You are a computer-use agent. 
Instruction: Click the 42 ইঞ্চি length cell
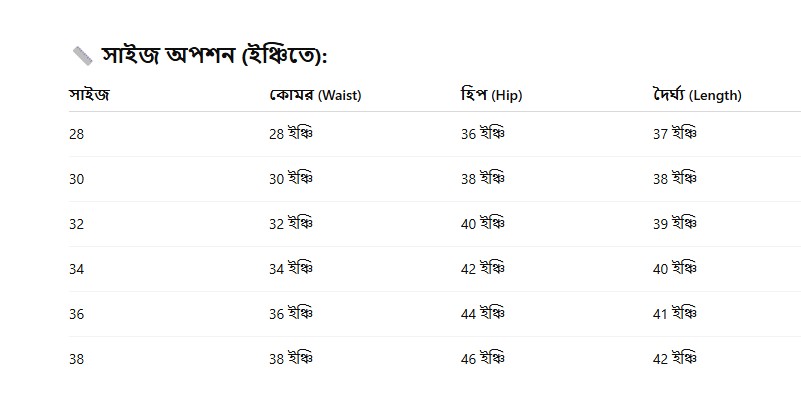point(675,359)
